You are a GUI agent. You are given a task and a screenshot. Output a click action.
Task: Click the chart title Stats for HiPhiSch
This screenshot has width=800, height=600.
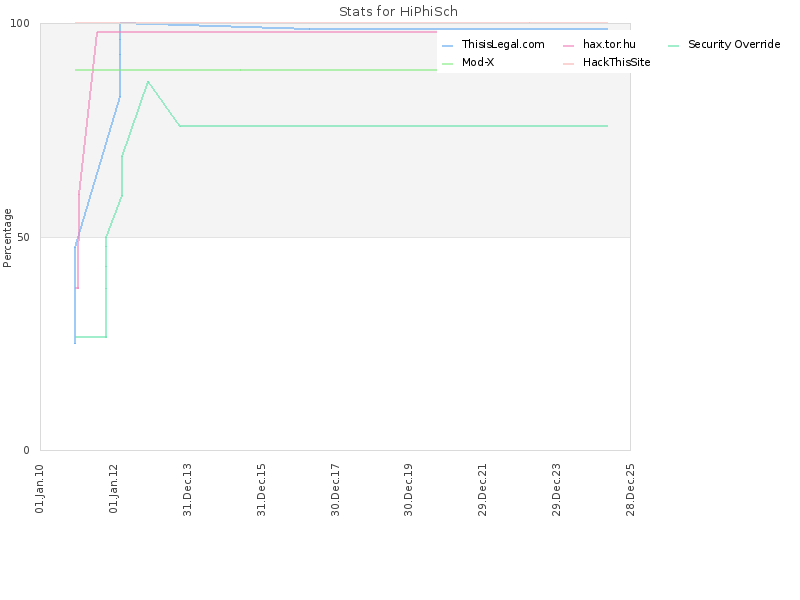coord(398,12)
